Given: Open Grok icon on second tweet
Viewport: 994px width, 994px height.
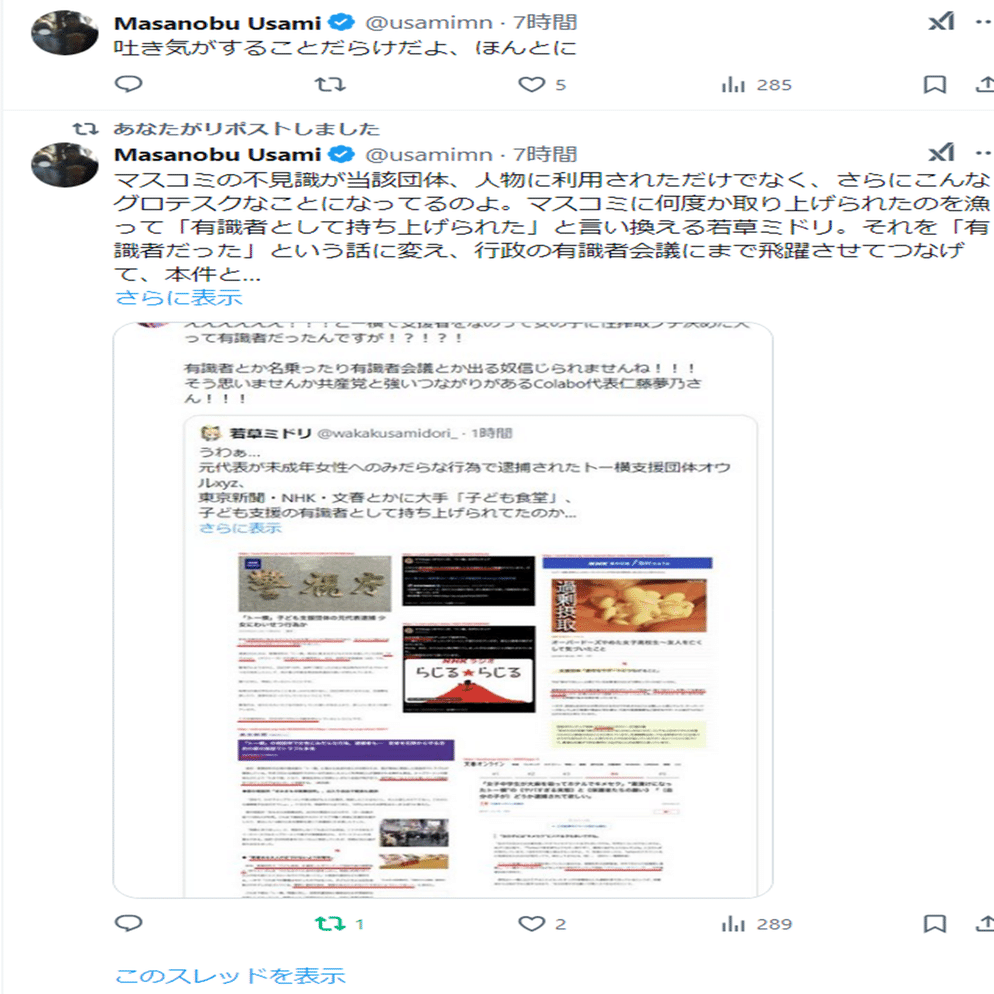Looking at the screenshot, I should click(x=941, y=152).
